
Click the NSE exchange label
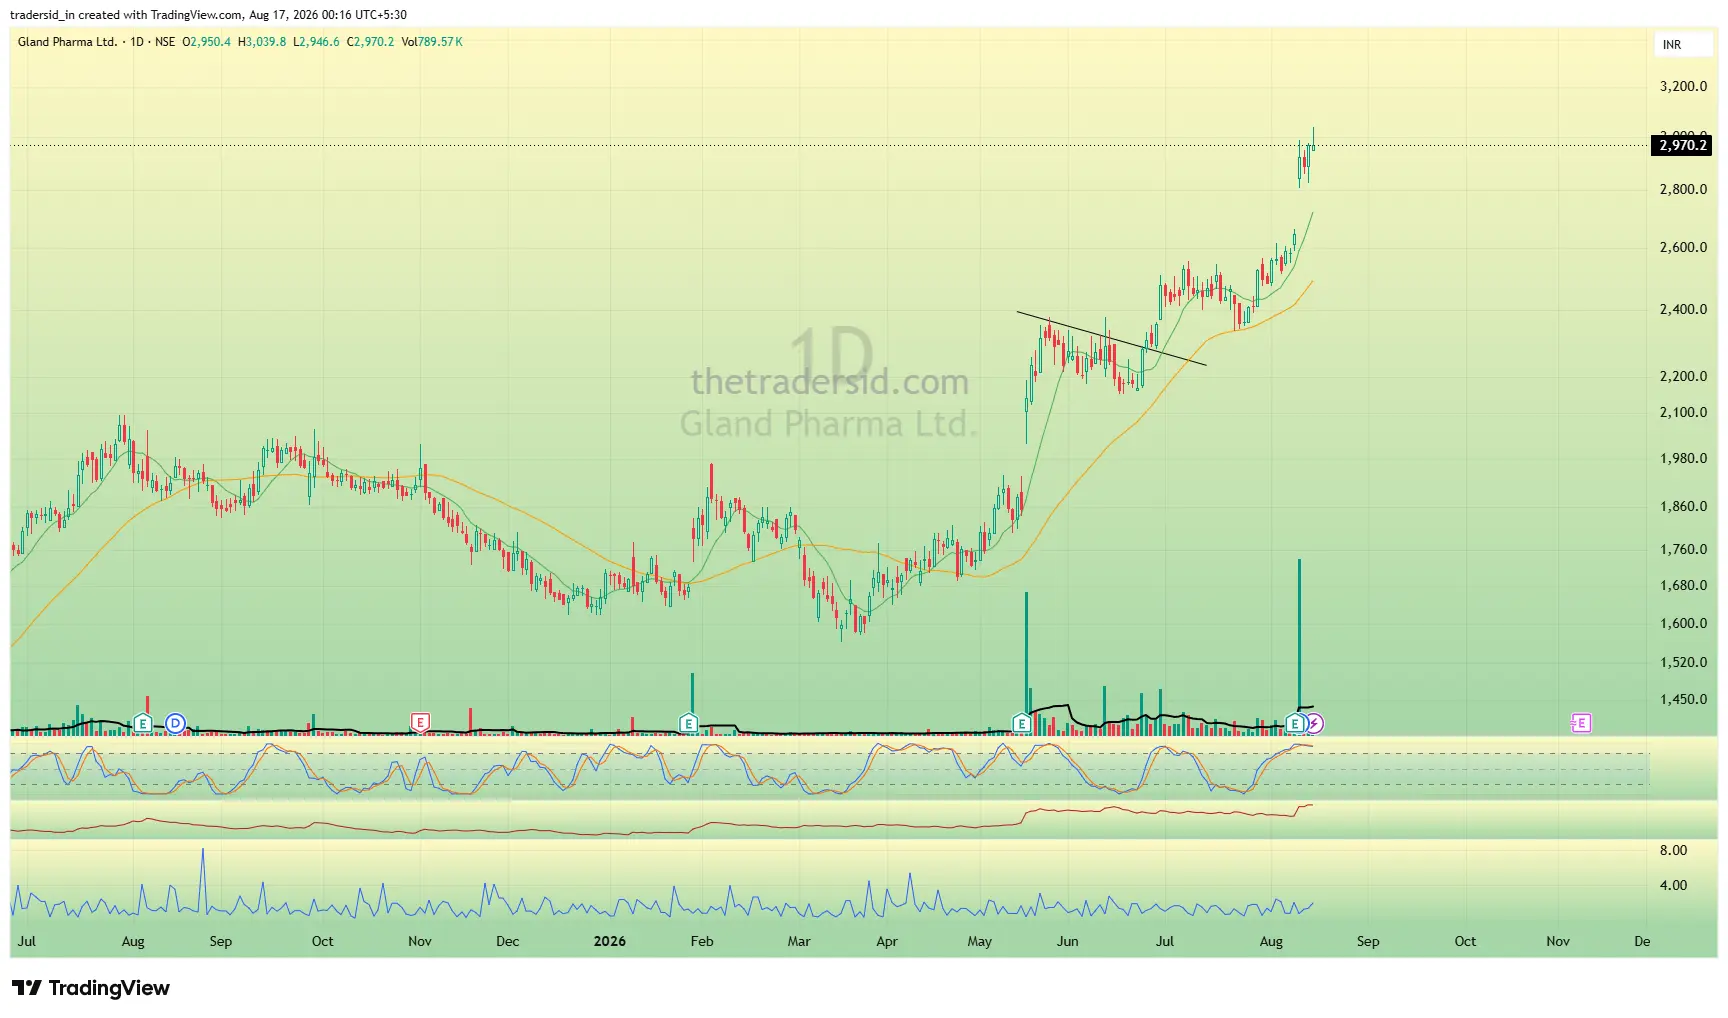165,42
